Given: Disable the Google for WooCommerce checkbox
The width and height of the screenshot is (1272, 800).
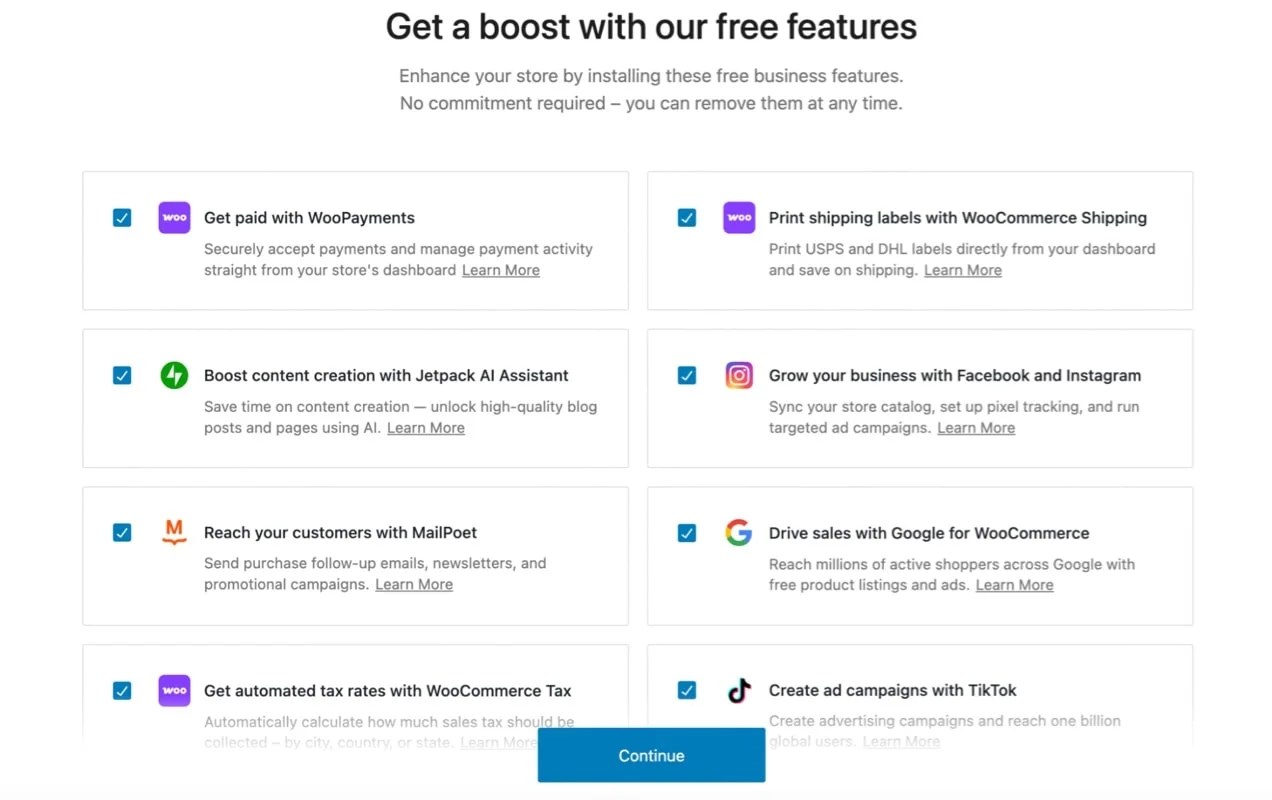Looking at the screenshot, I should click(x=686, y=533).
